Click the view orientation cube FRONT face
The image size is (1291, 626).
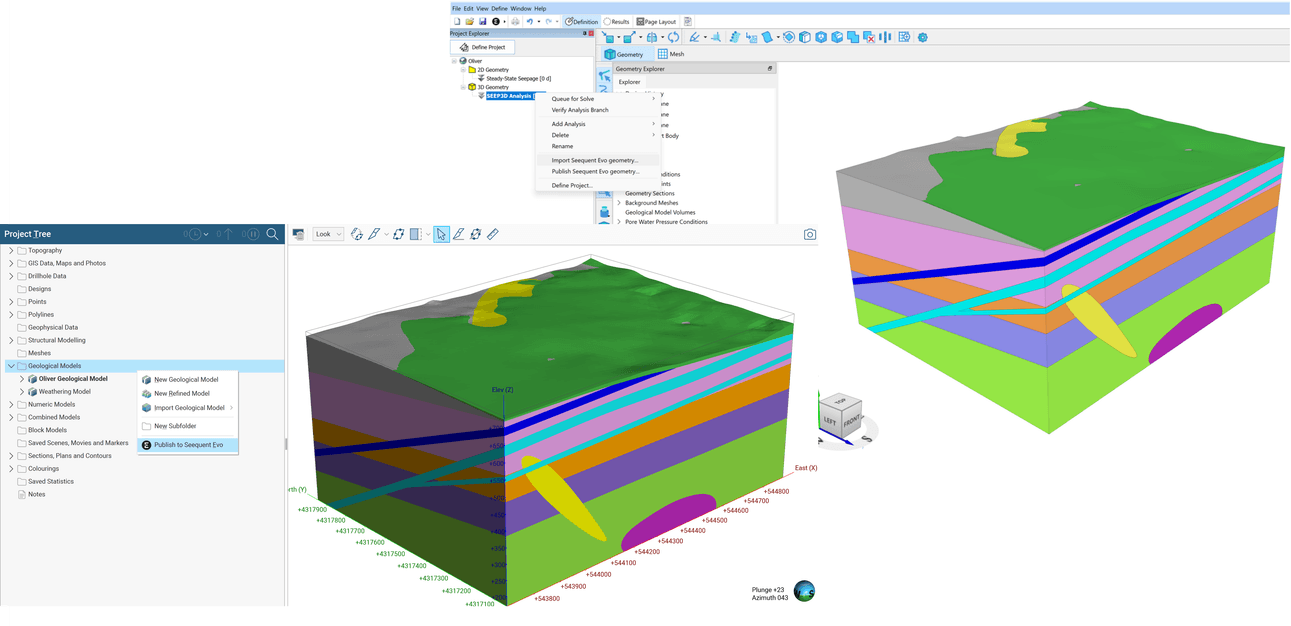[x=850, y=421]
